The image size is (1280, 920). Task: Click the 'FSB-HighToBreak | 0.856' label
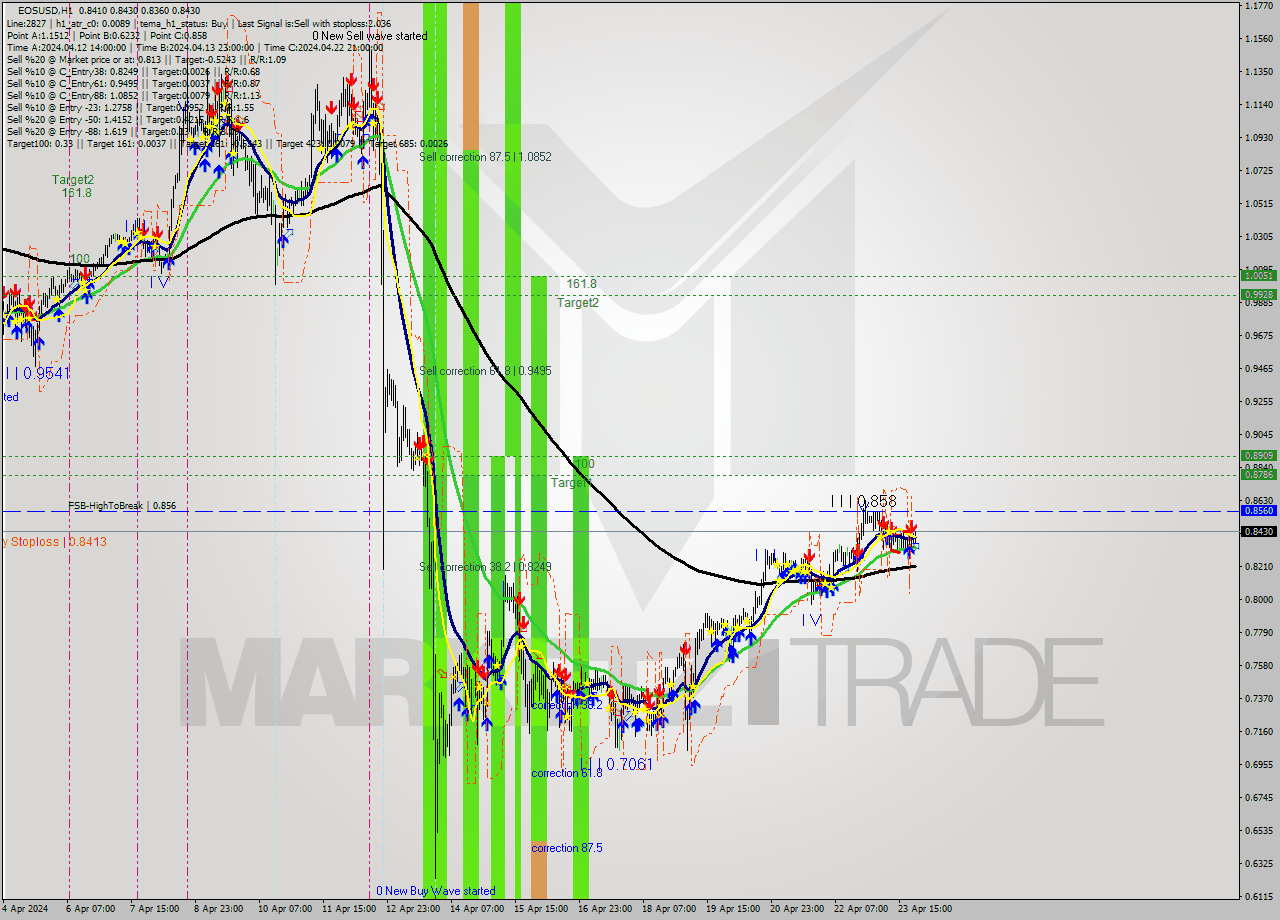[122, 506]
